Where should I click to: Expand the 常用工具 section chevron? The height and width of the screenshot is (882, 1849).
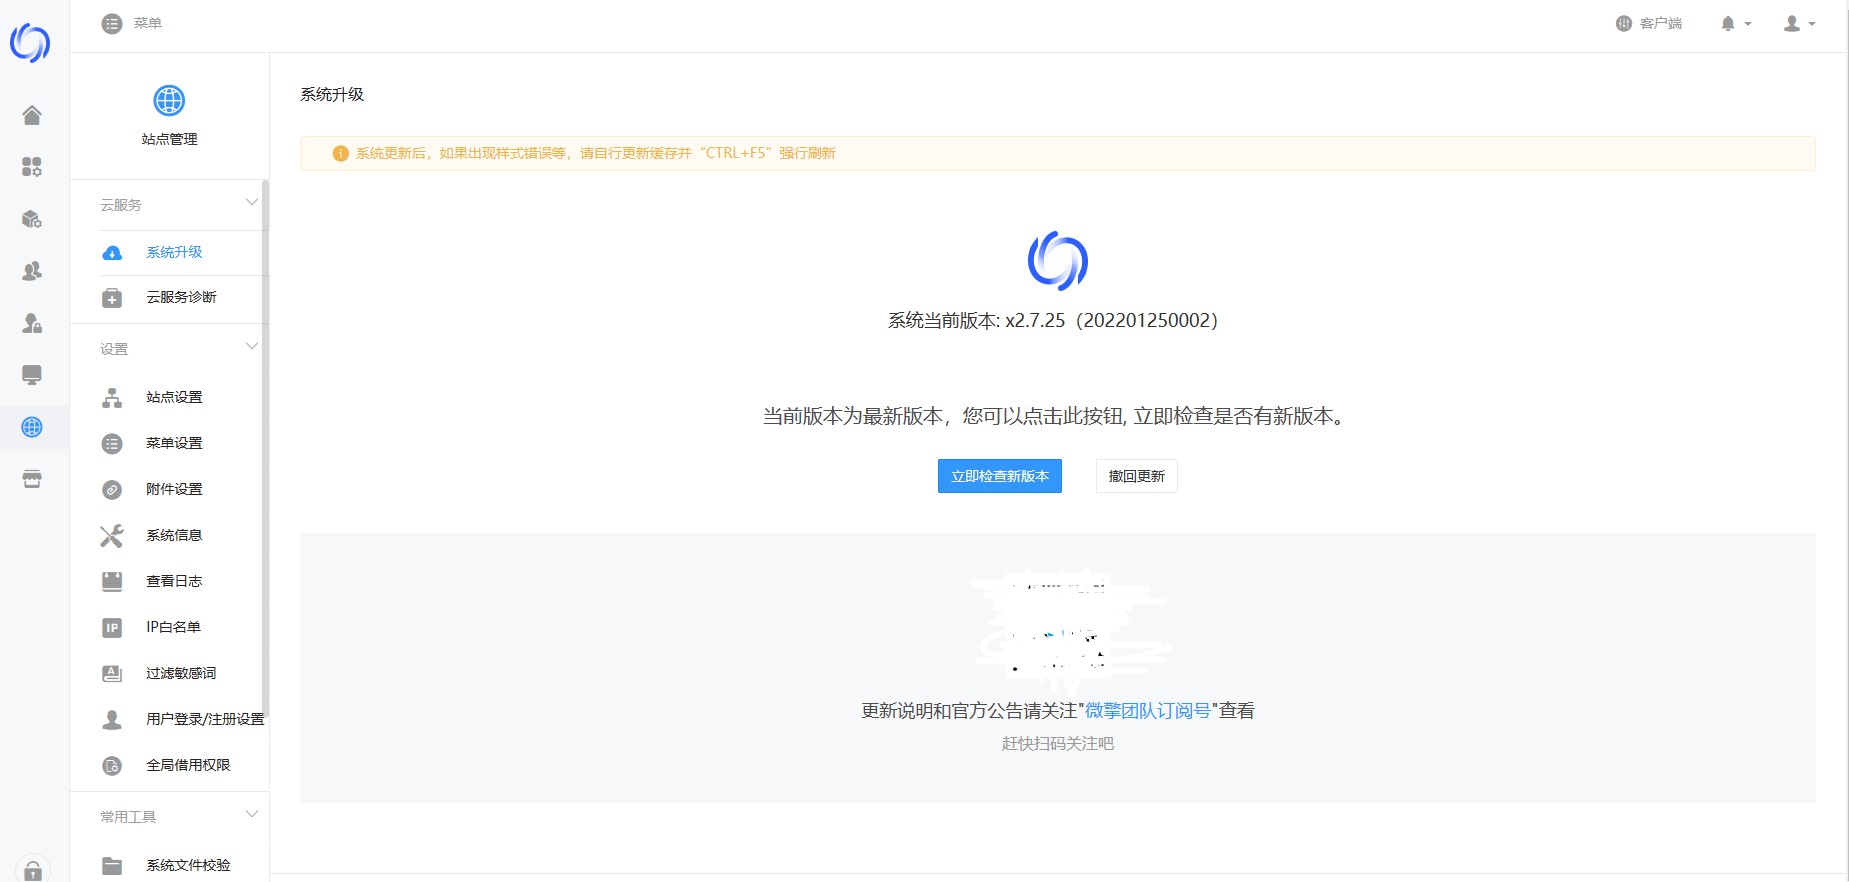coord(251,815)
